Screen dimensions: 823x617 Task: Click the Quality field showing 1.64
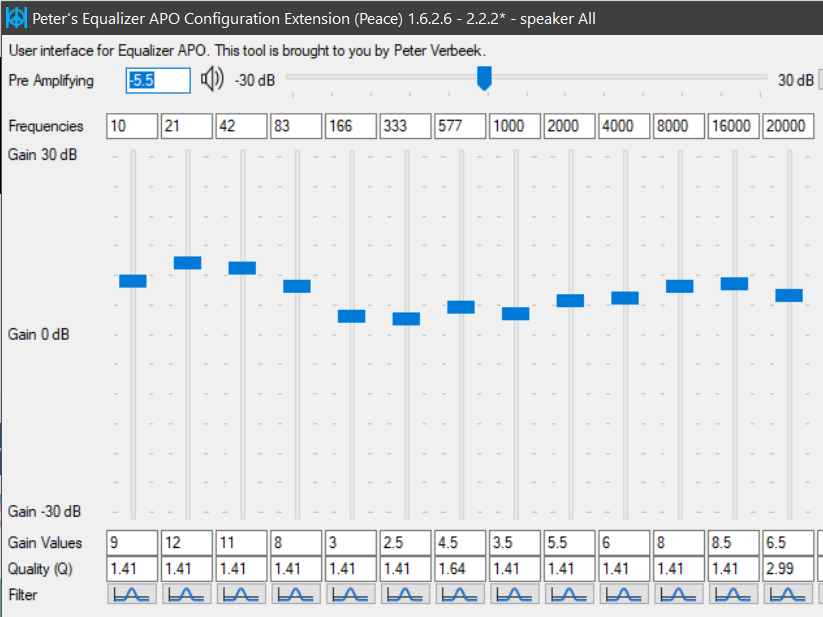pyautogui.click(x=459, y=569)
